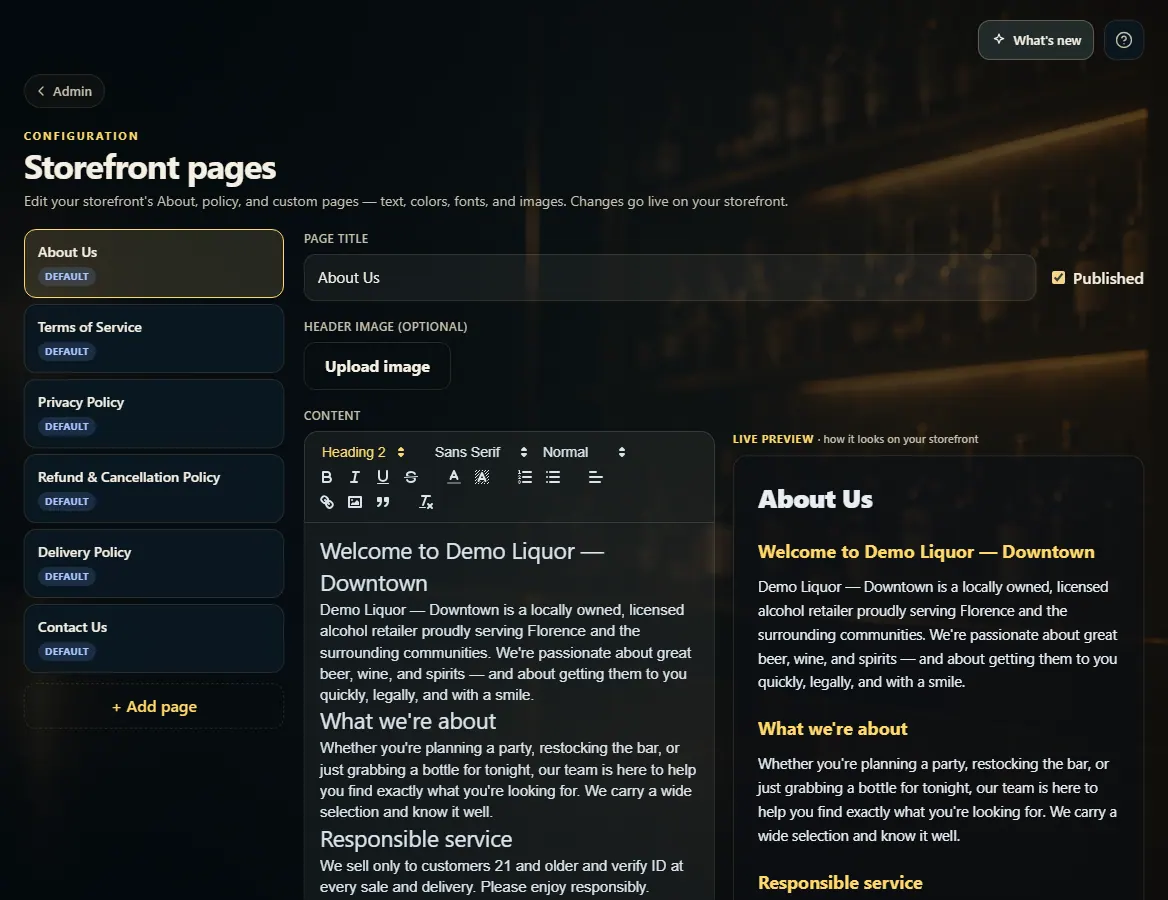
Task: Open the Heading 2 style dropdown
Action: pos(363,452)
